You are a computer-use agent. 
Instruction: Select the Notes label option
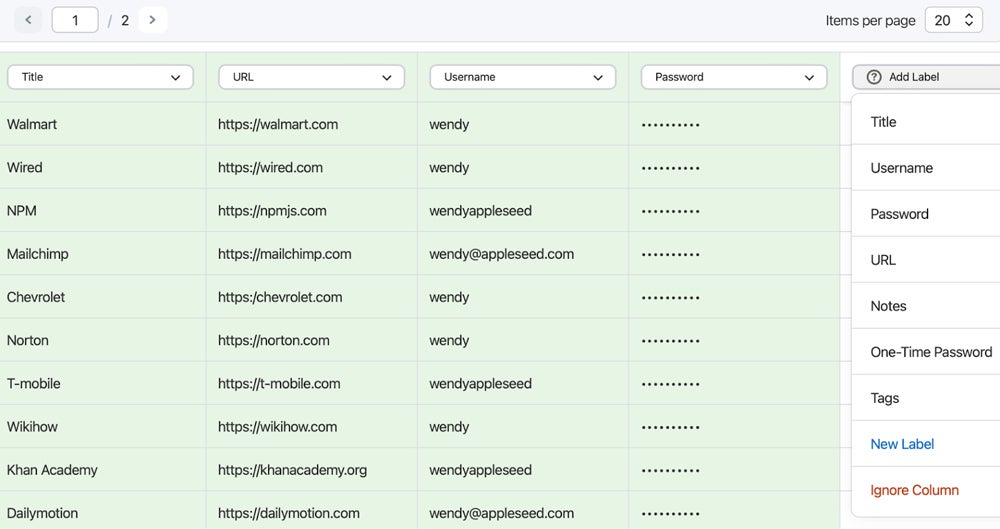[888, 306]
